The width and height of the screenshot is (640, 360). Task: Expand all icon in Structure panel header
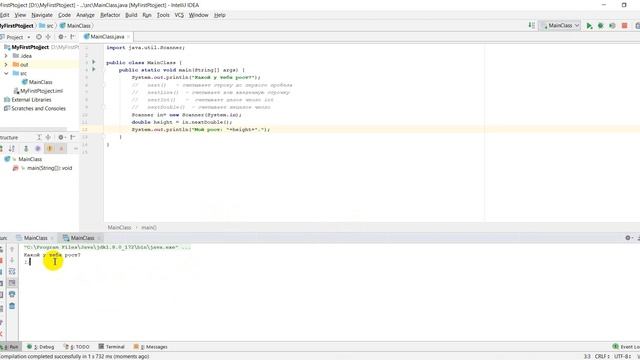tap(39, 138)
